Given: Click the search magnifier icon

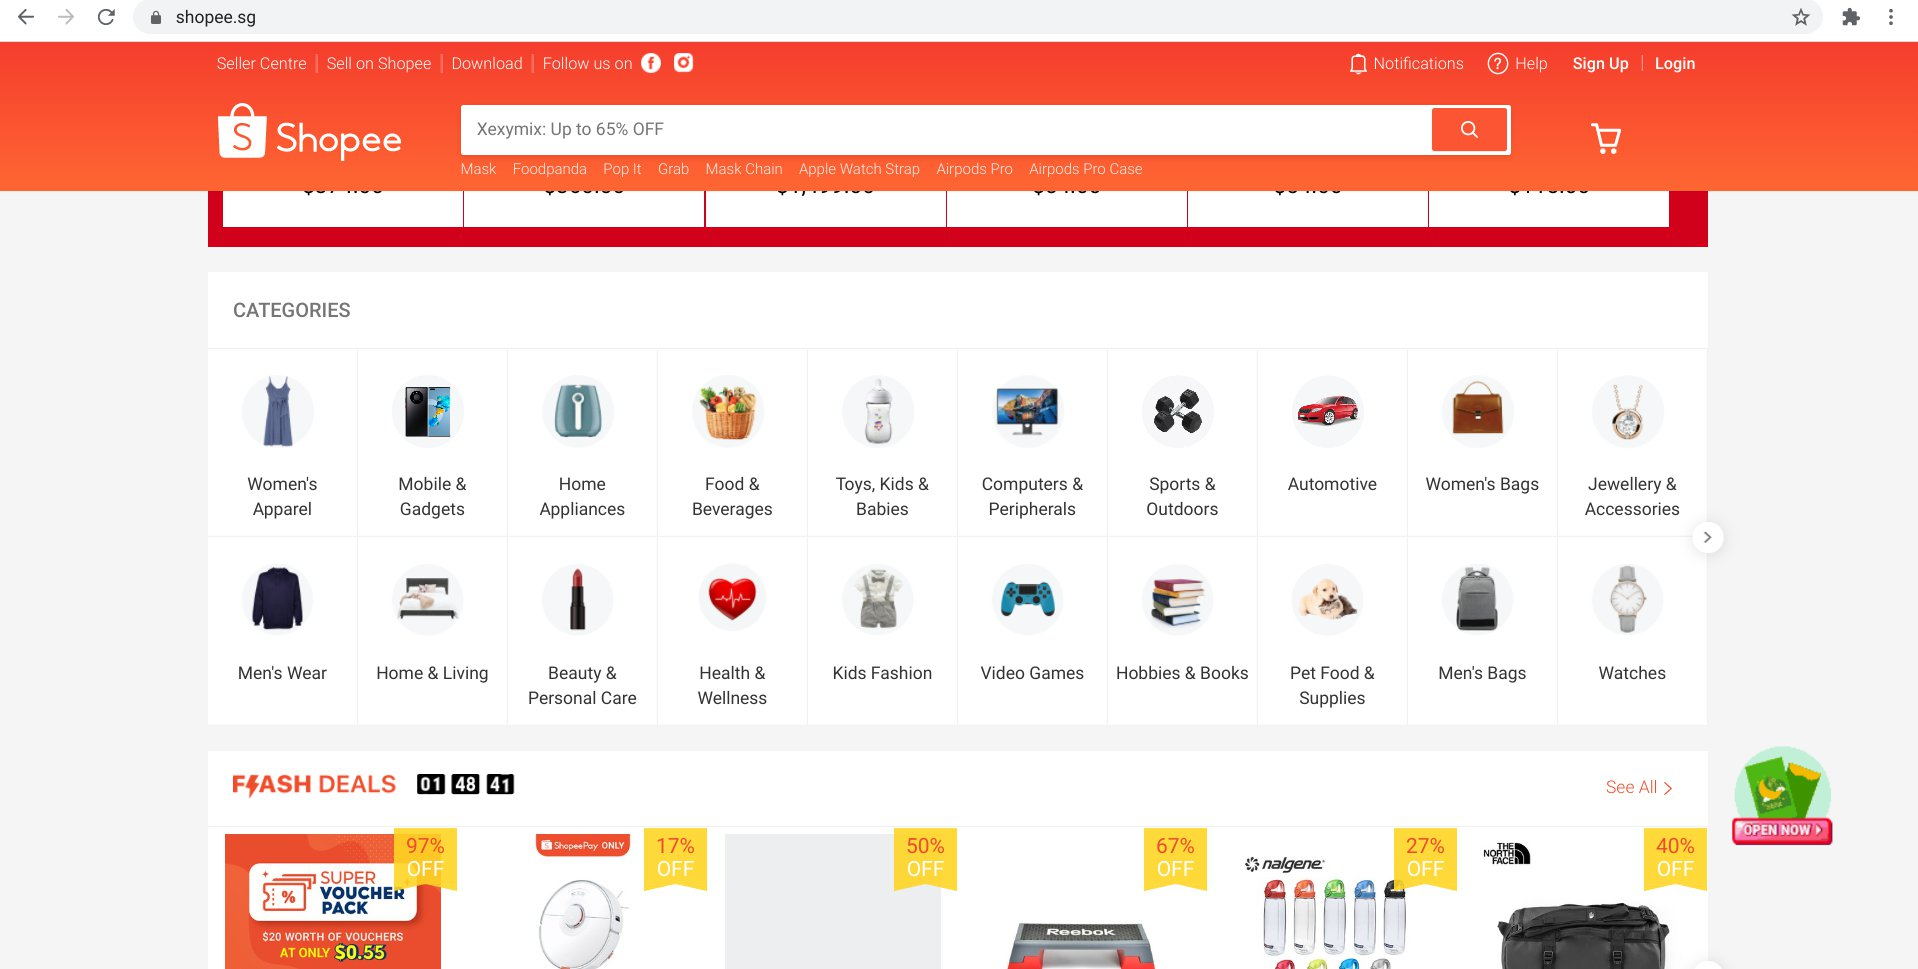Looking at the screenshot, I should click(x=1468, y=129).
